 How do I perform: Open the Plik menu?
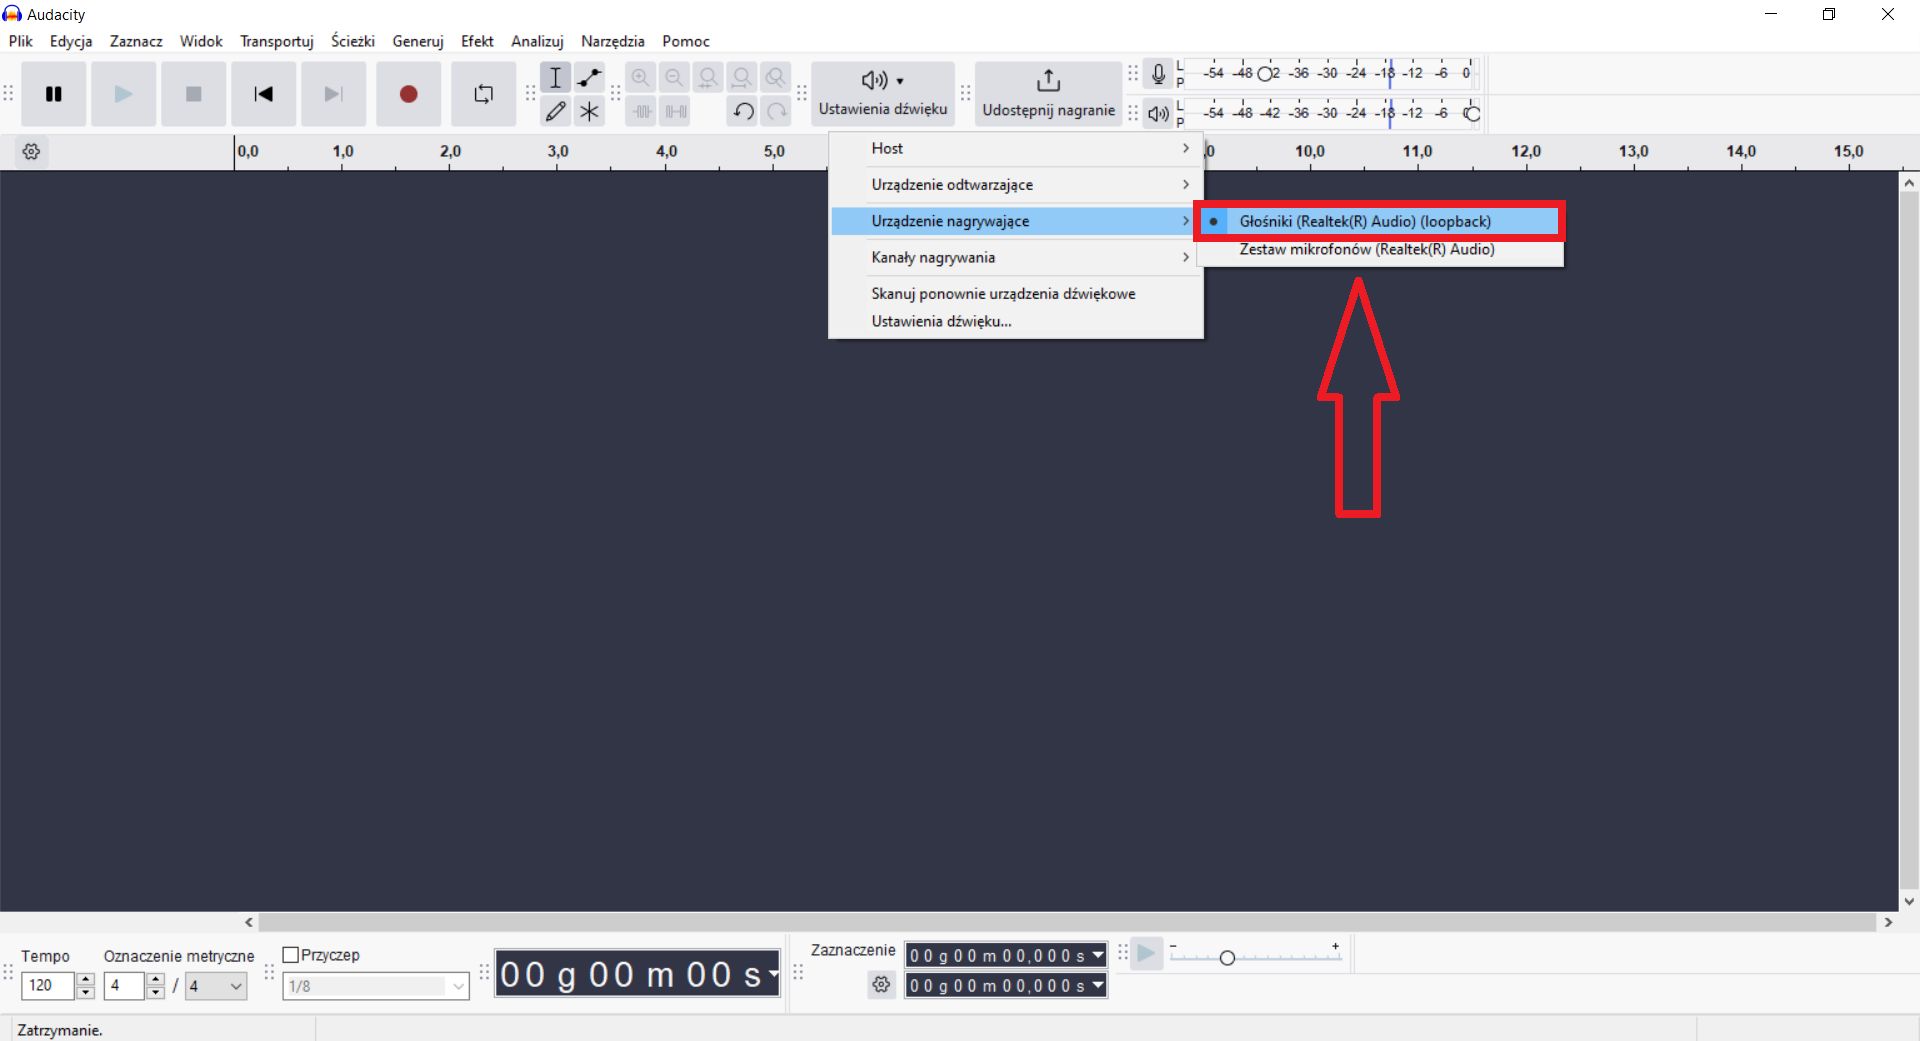click(x=21, y=41)
